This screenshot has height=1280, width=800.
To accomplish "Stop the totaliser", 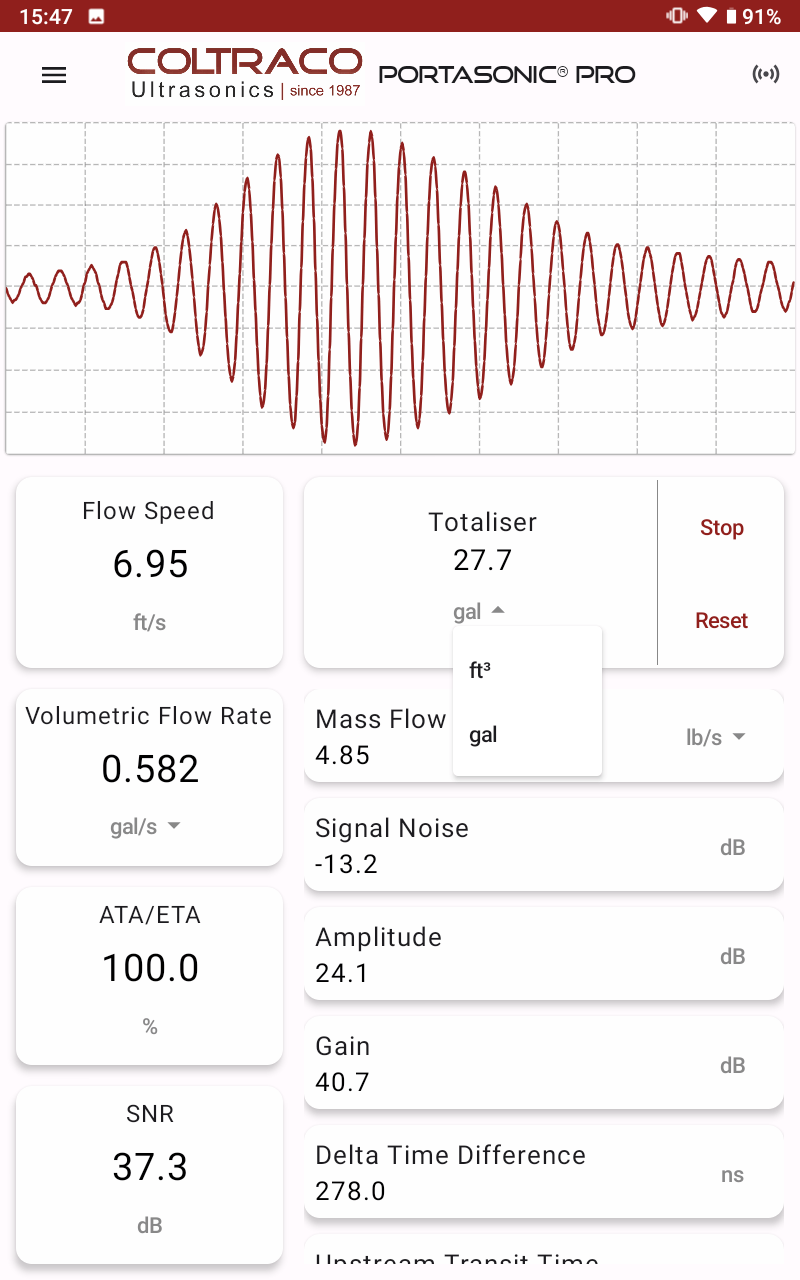I will tap(721, 528).
